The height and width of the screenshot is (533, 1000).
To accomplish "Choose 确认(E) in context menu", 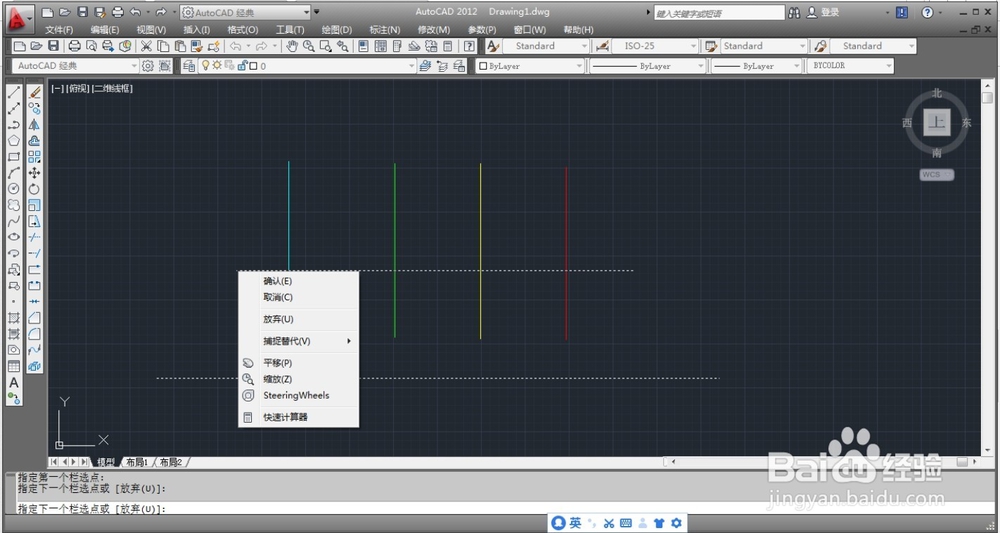I will pos(298,281).
